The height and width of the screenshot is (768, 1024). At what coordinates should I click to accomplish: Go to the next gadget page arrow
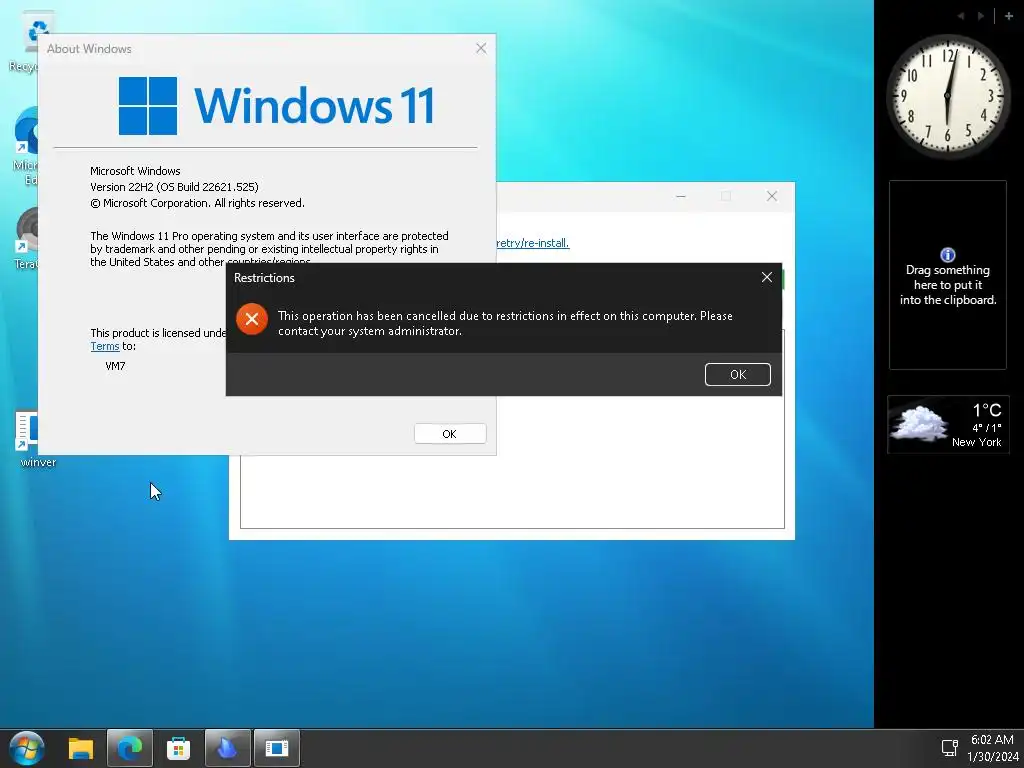[981, 16]
